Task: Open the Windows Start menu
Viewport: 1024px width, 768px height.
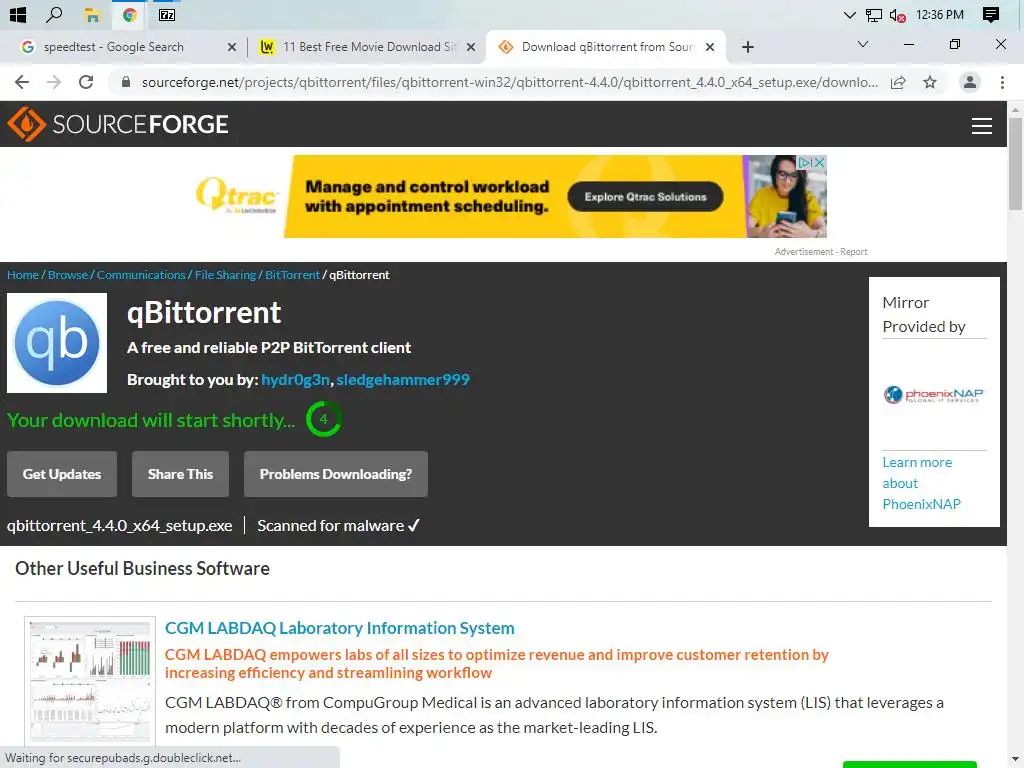Action: pos(18,14)
